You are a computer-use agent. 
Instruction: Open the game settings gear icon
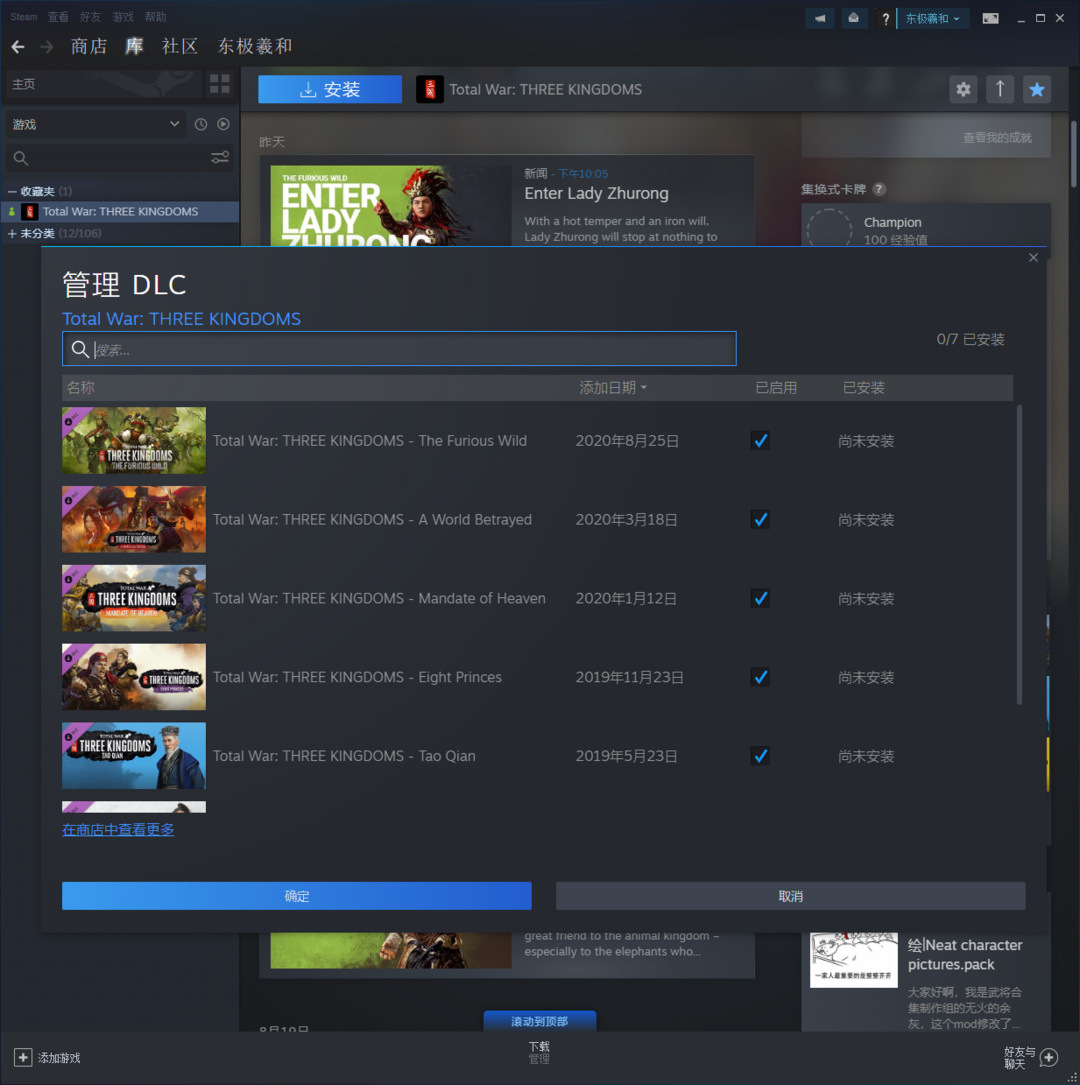[963, 89]
